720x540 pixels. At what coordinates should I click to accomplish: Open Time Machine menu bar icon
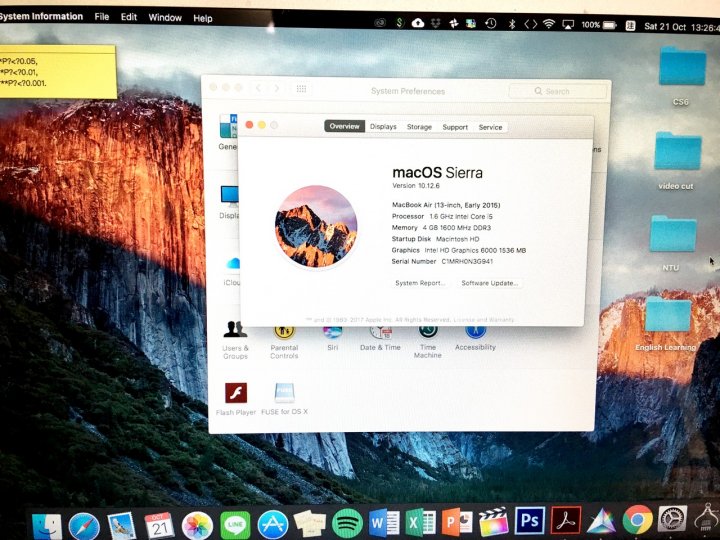[x=490, y=23]
